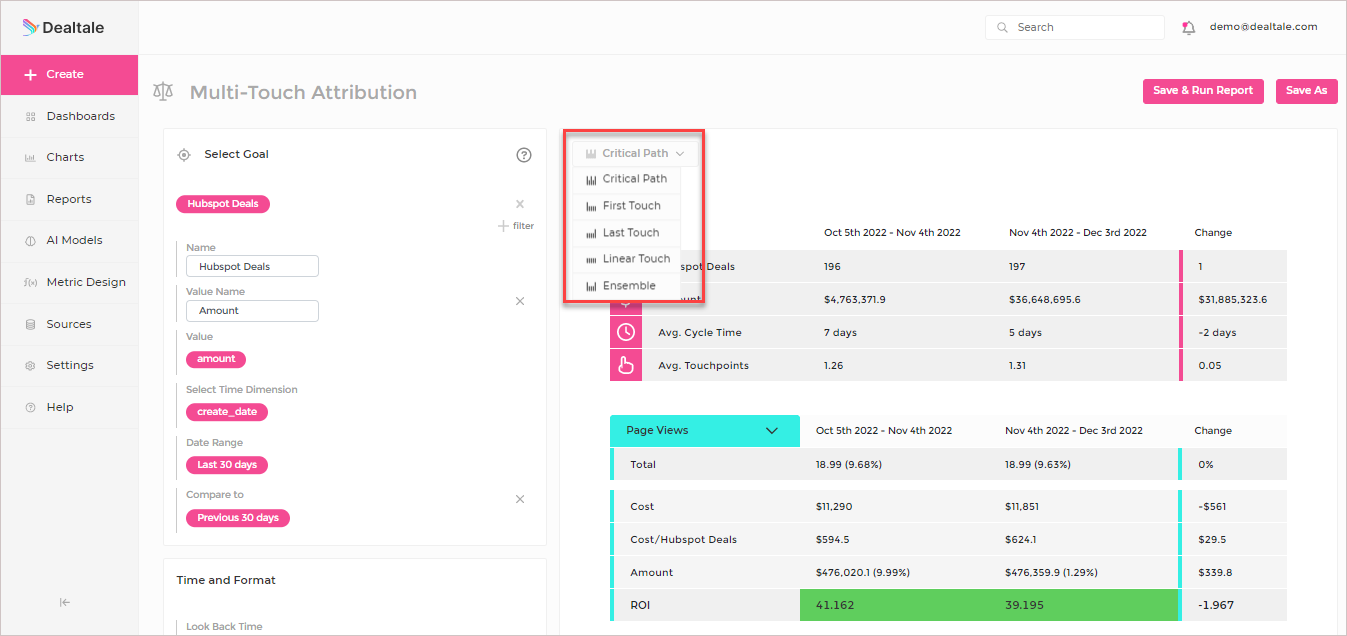The height and width of the screenshot is (636, 1347).
Task: Click the Multi-Touch Attribution scales icon
Action: tap(163, 92)
